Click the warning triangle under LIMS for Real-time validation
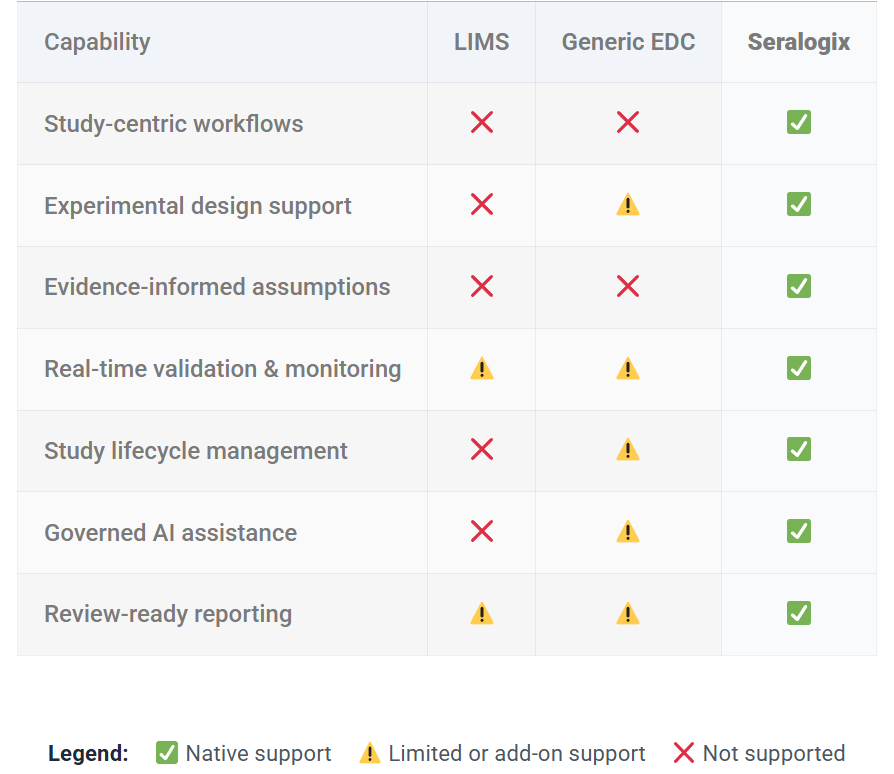The width and height of the screenshot is (894, 774). pyautogui.click(x=481, y=368)
